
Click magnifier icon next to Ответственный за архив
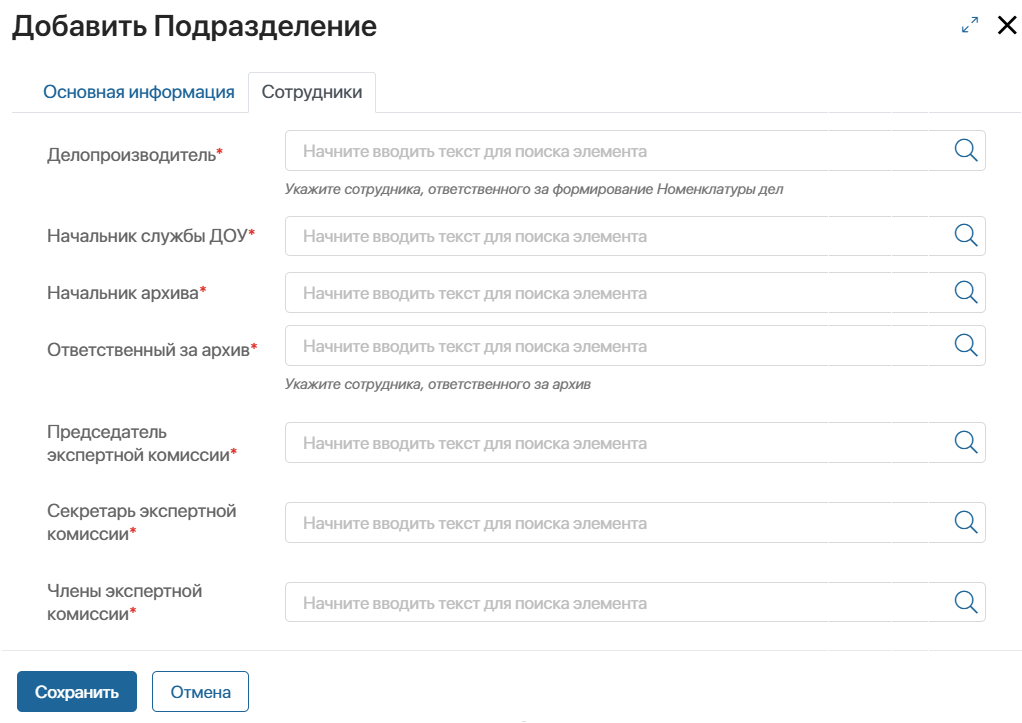coord(965,346)
